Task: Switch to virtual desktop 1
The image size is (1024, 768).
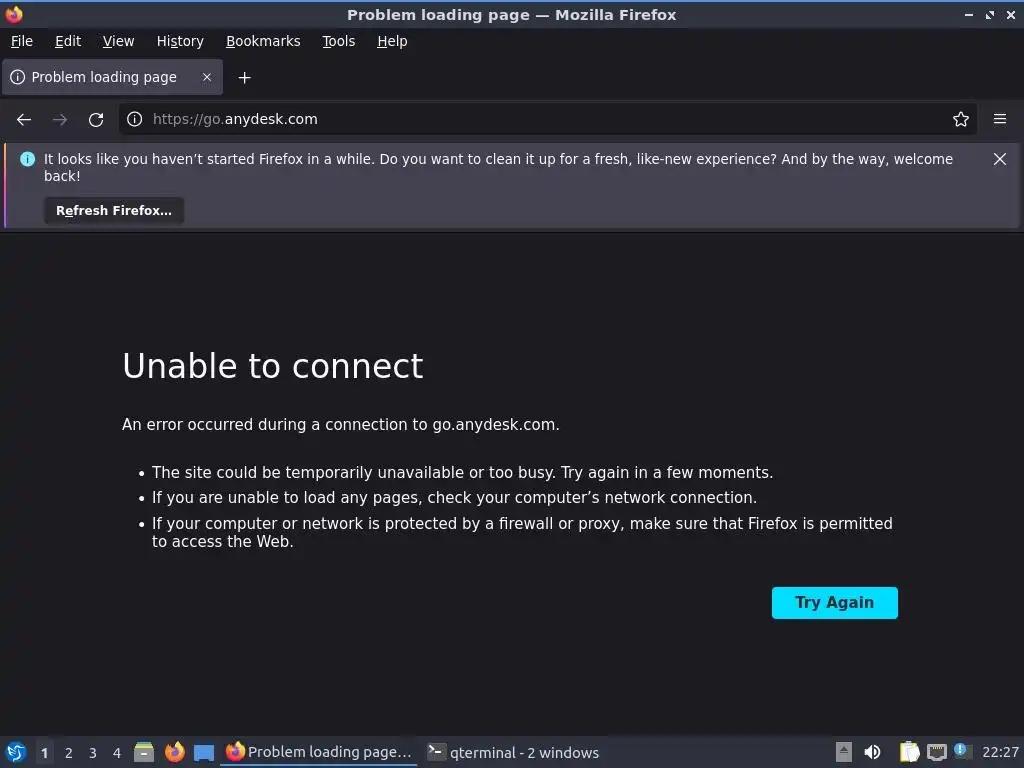Action: click(x=44, y=753)
